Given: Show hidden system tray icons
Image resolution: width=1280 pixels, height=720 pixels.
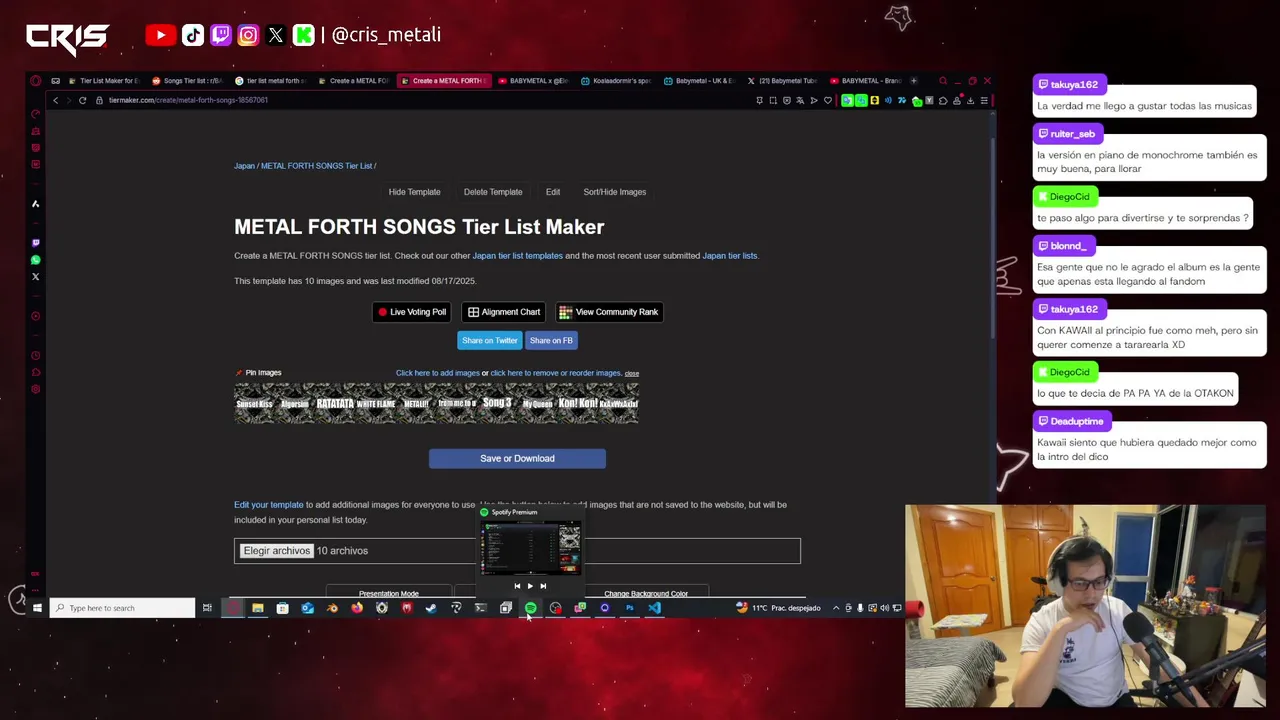Looking at the screenshot, I should pyautogui.click(x=836, y=608).
